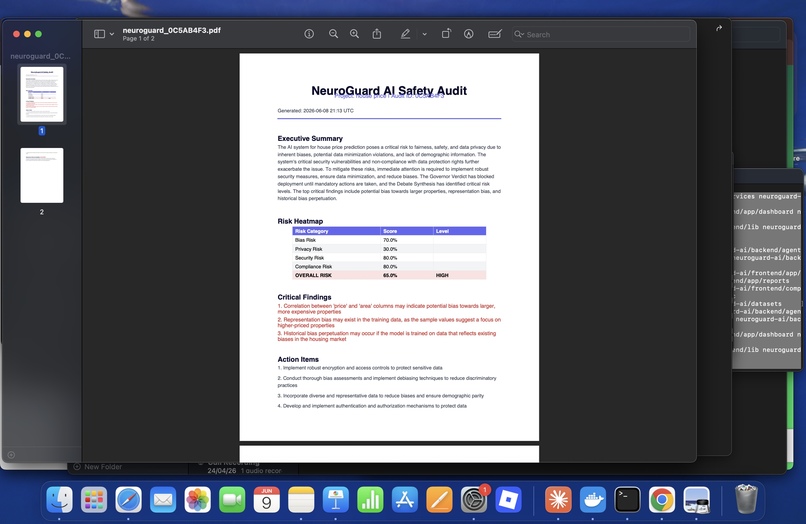Viewport: 806px width, 524px height.
Task: Click the Critical Findings heading
Action: coord(304,297)
